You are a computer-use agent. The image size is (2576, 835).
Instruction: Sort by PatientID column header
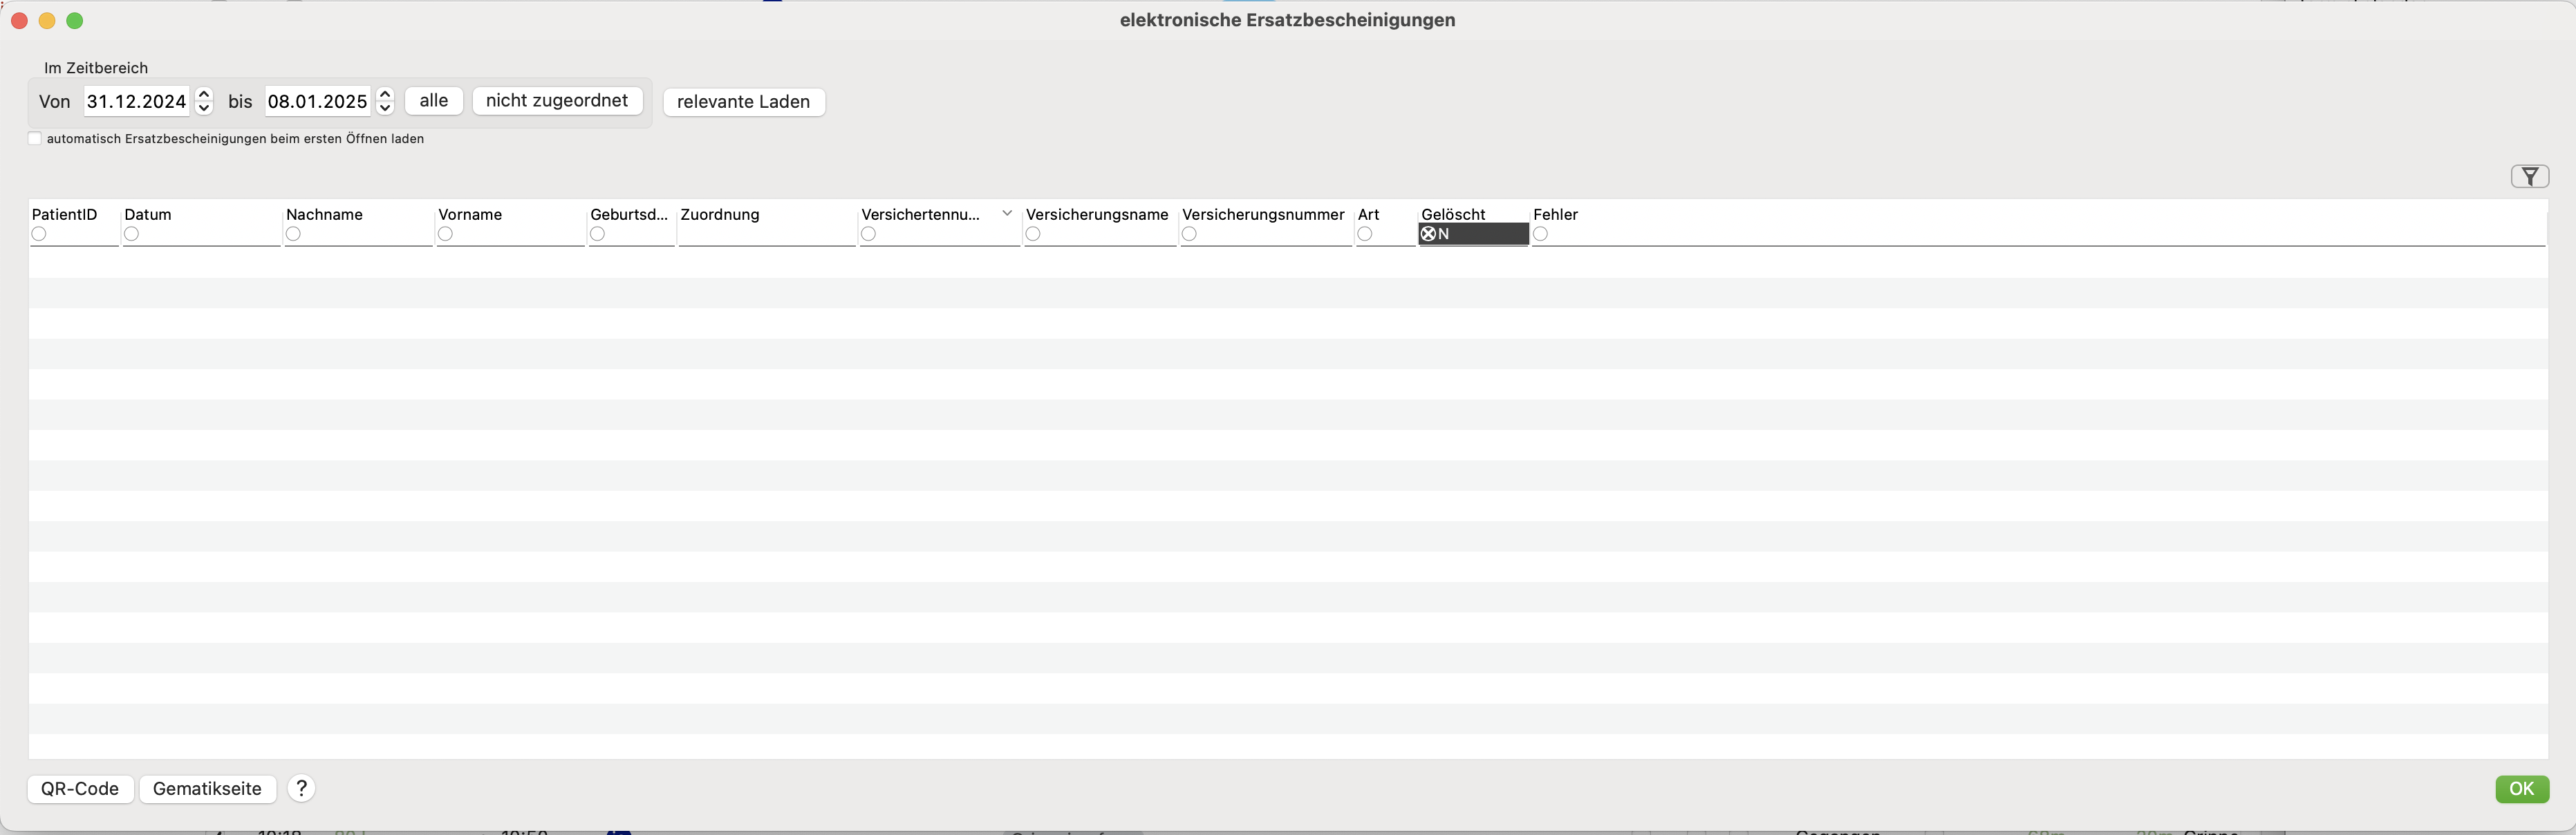65,215
